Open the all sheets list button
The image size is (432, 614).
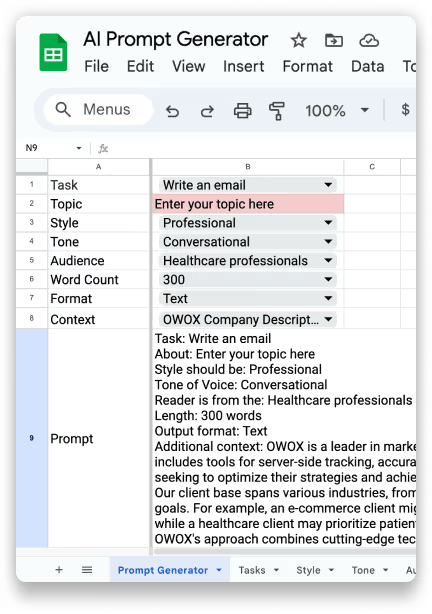(x=87, y=570)
